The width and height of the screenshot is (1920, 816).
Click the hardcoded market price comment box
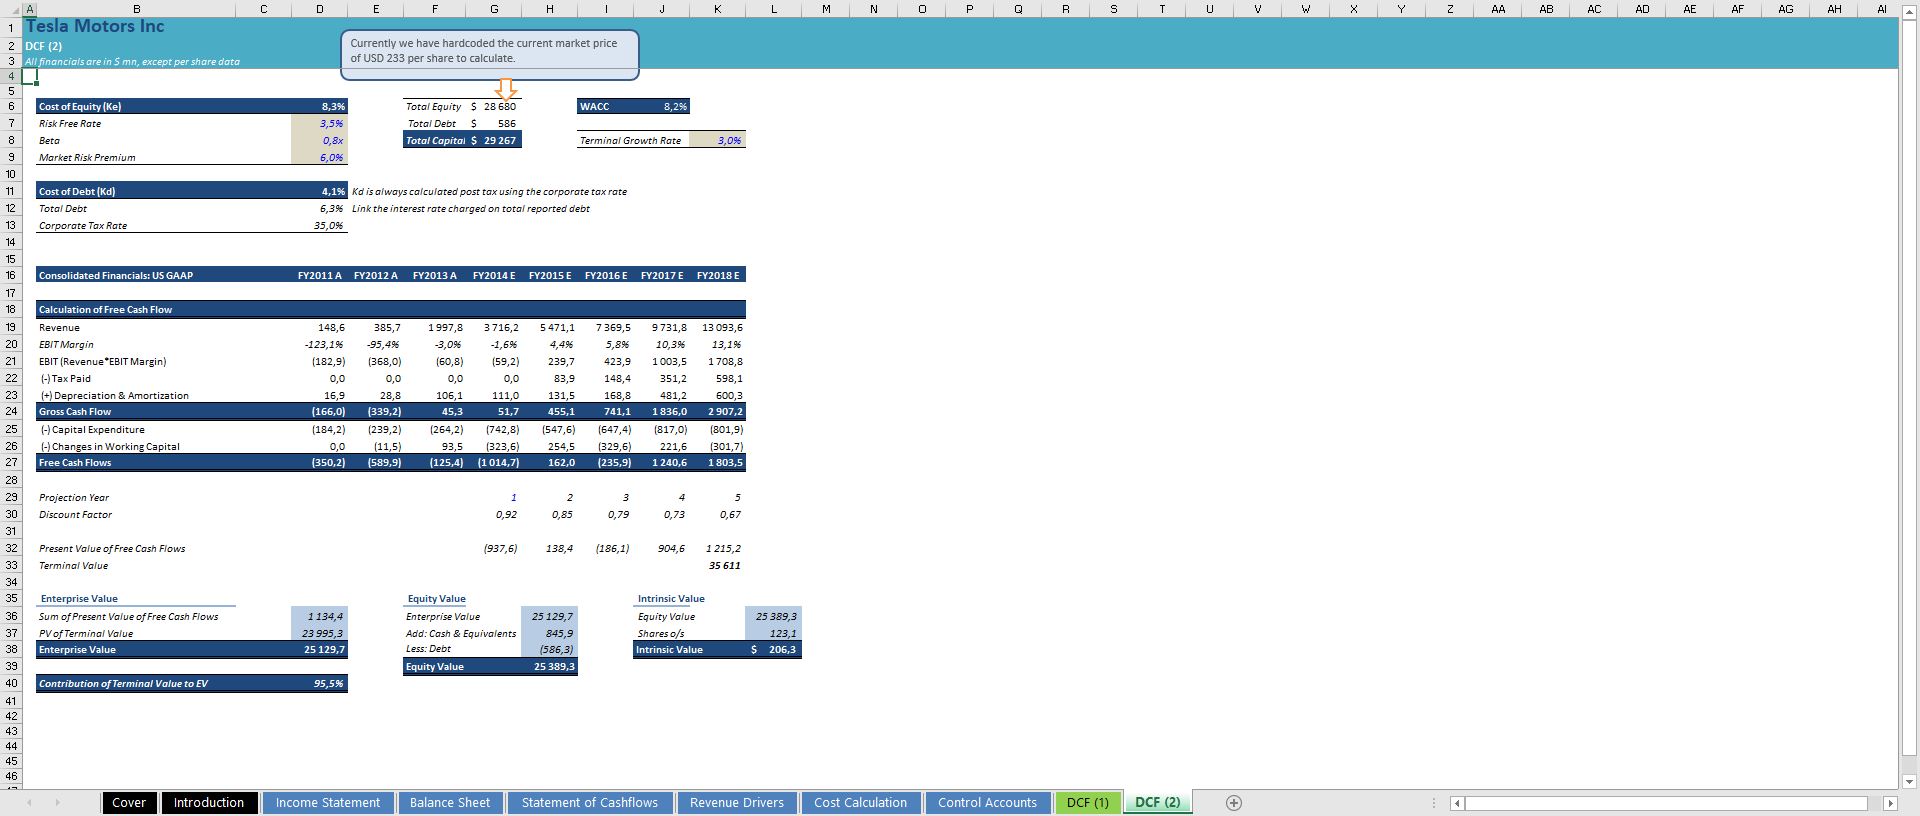tap(489, 54)
